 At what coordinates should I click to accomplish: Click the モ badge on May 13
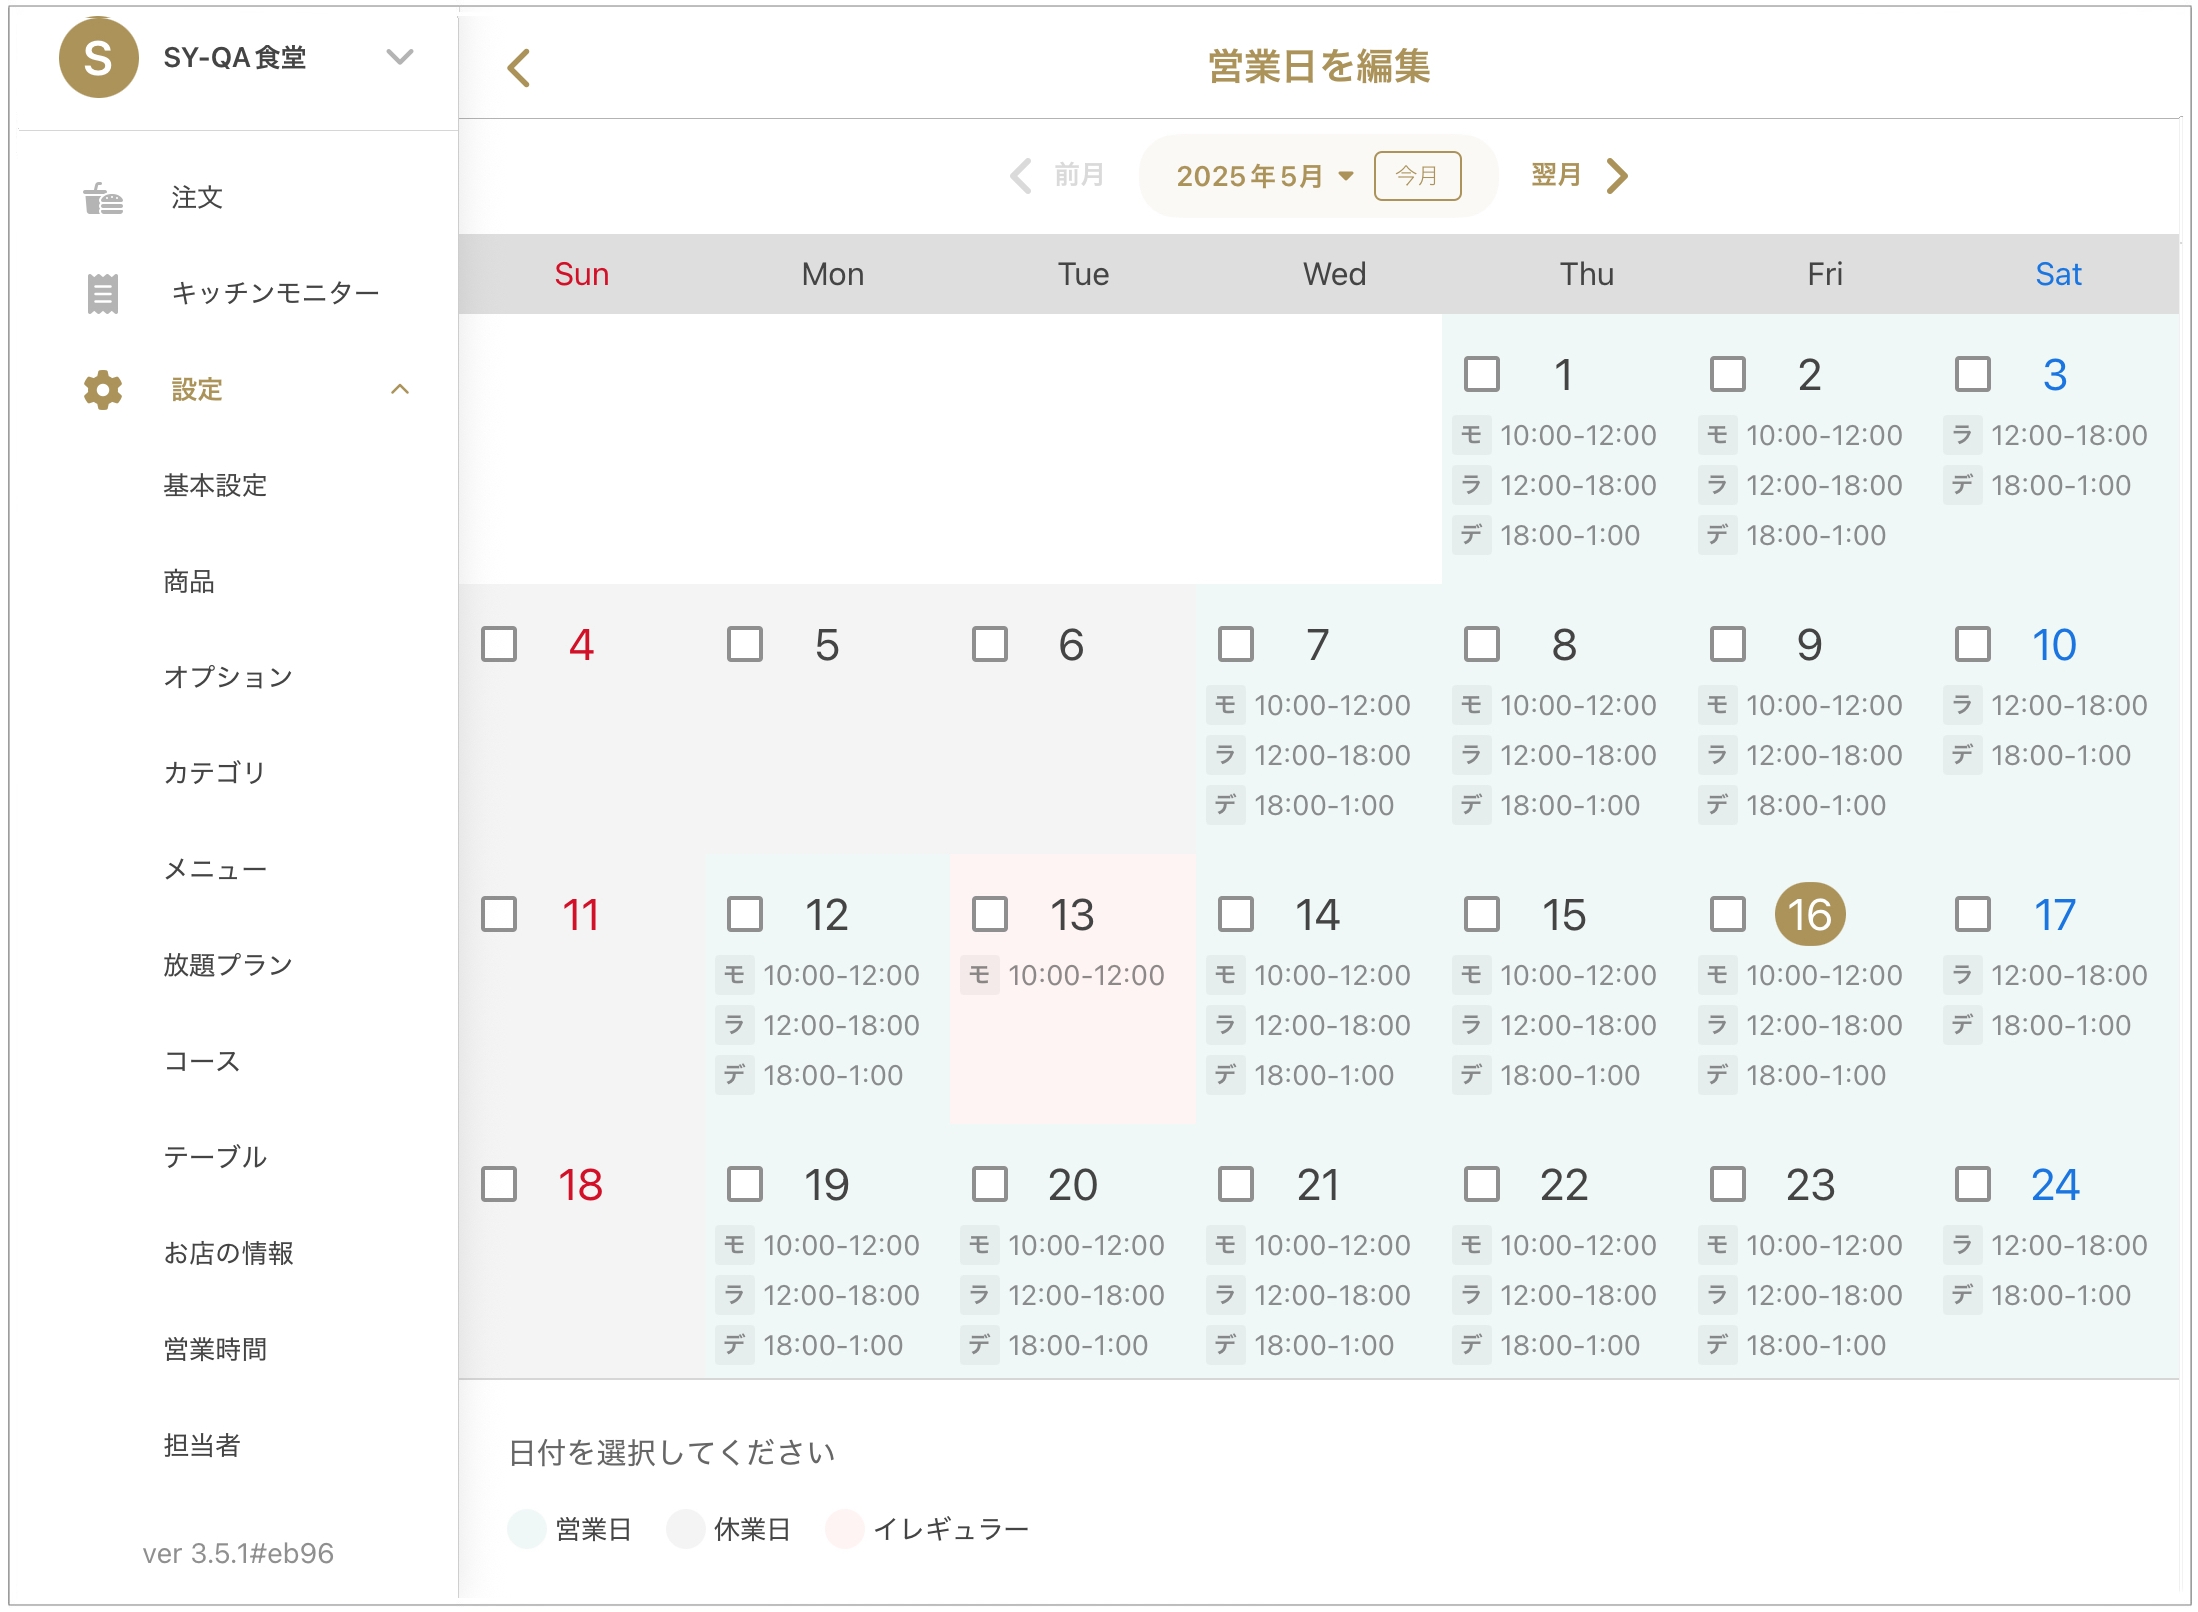(979, 975)
